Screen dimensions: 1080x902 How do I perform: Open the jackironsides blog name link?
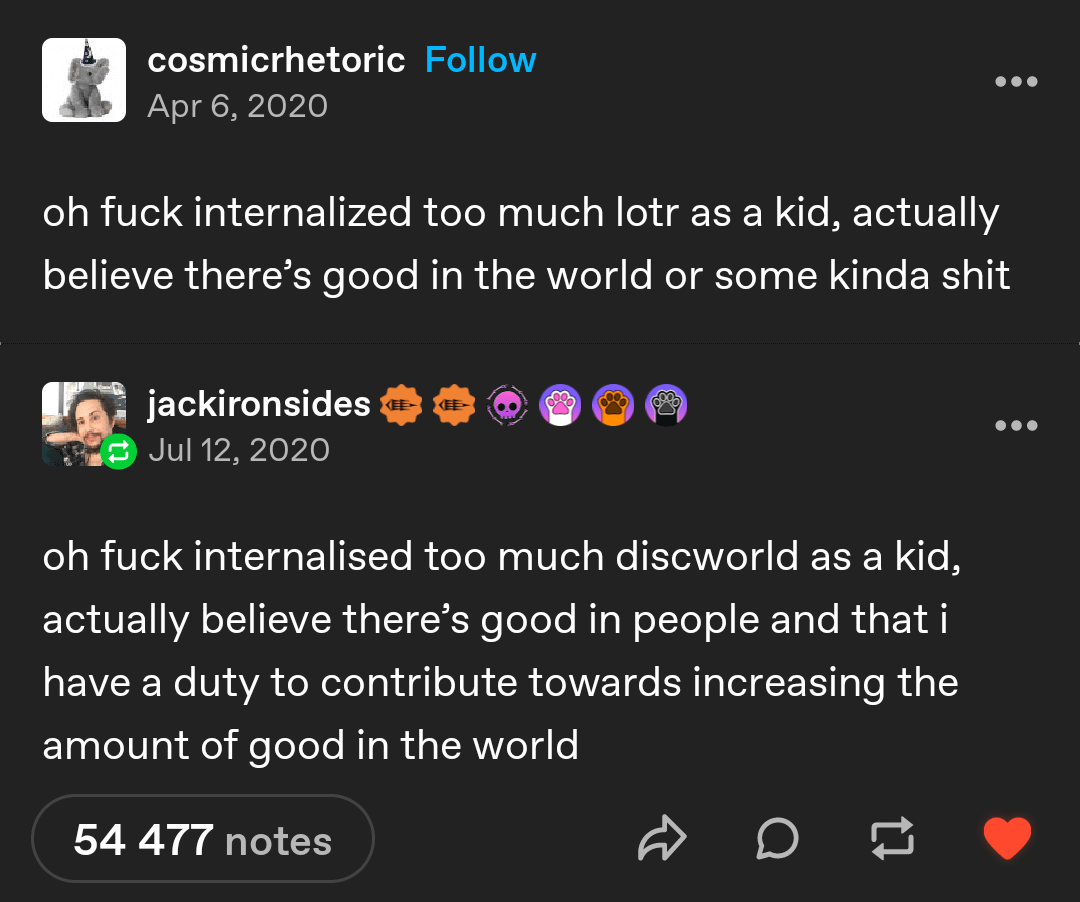259,403
